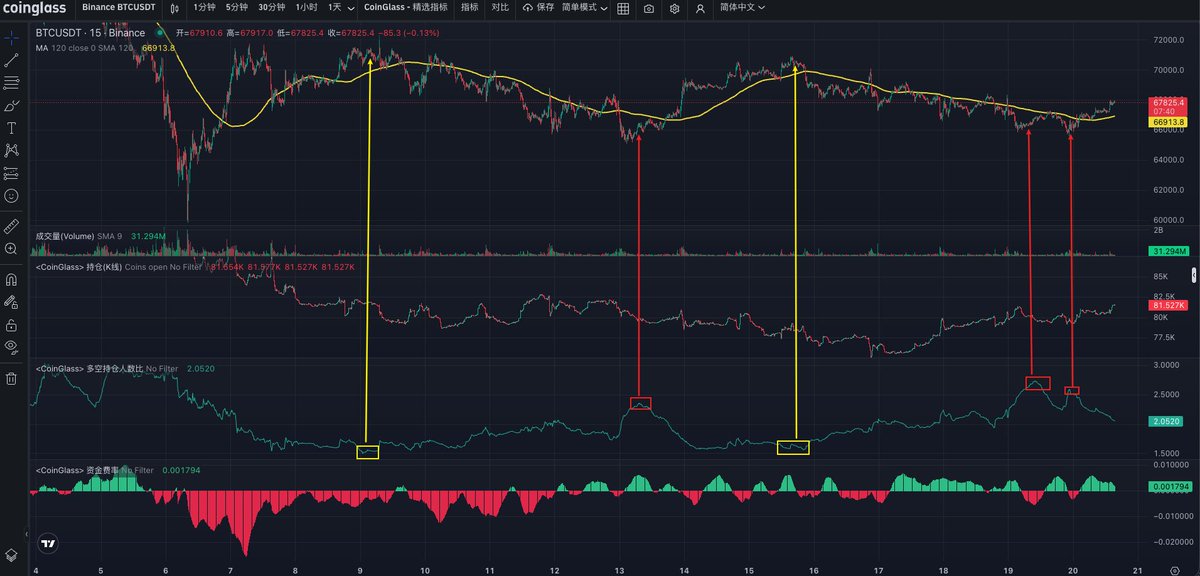Image resolution: width=1200 pixels, height=576 pixels.
Task: Expand the time interval dropdown arrow
Action: pyautogui.click(x=351, y=8)
